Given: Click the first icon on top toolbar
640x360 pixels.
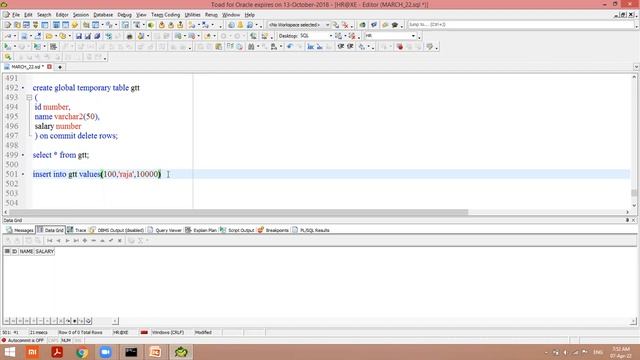Looking at the screenshot, I should (x=7, y=25).
